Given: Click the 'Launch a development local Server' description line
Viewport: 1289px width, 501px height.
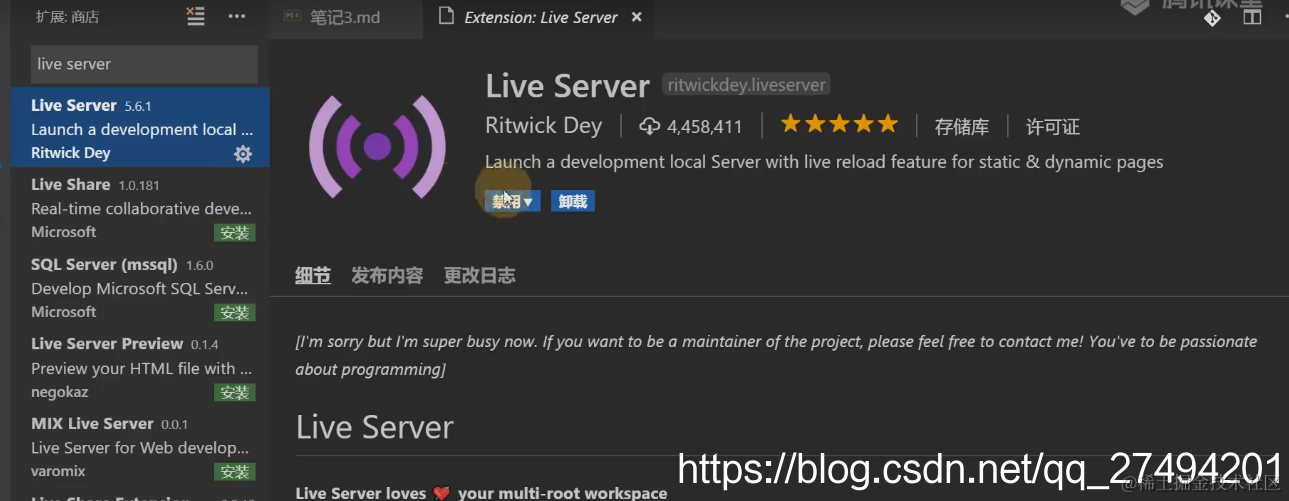Looking at the screenshot, I should coord(824,162).
